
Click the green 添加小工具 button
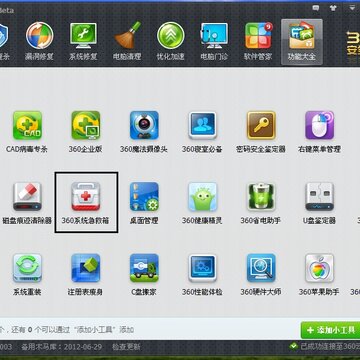point(330,330)
